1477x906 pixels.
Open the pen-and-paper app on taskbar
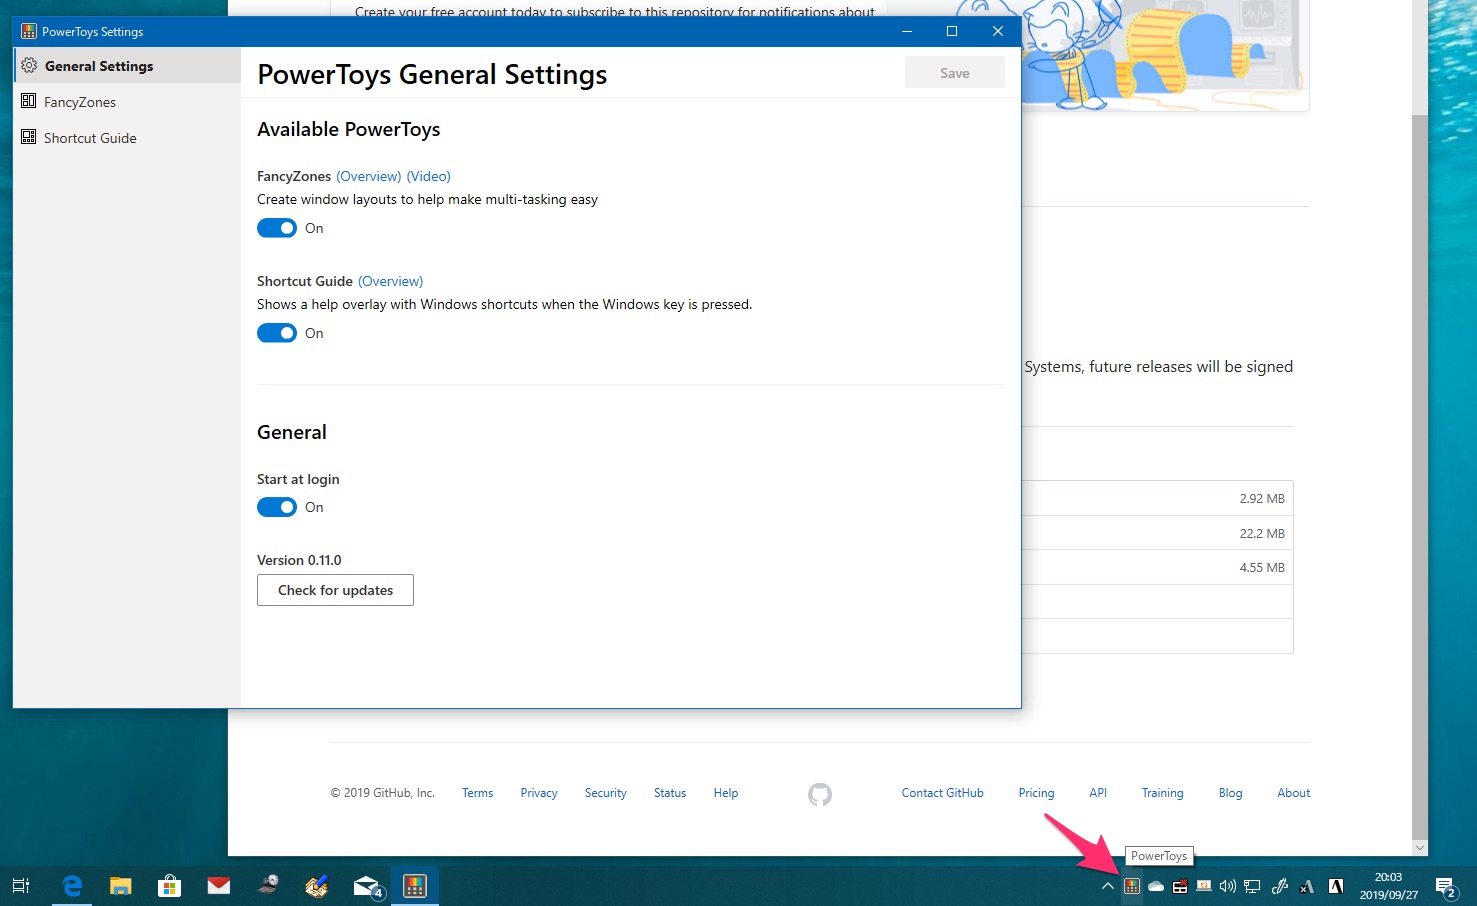[x=317, y=886]
